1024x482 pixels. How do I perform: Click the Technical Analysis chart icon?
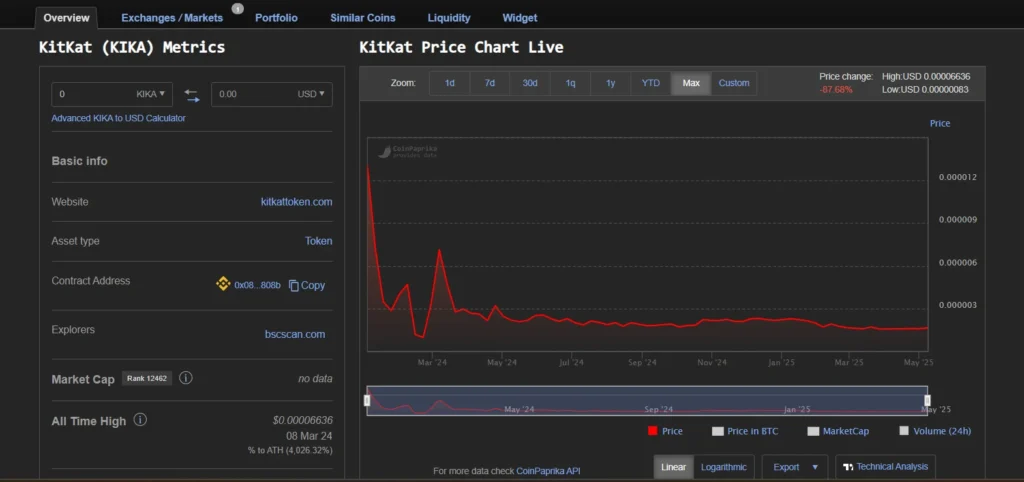click(848, 467)
